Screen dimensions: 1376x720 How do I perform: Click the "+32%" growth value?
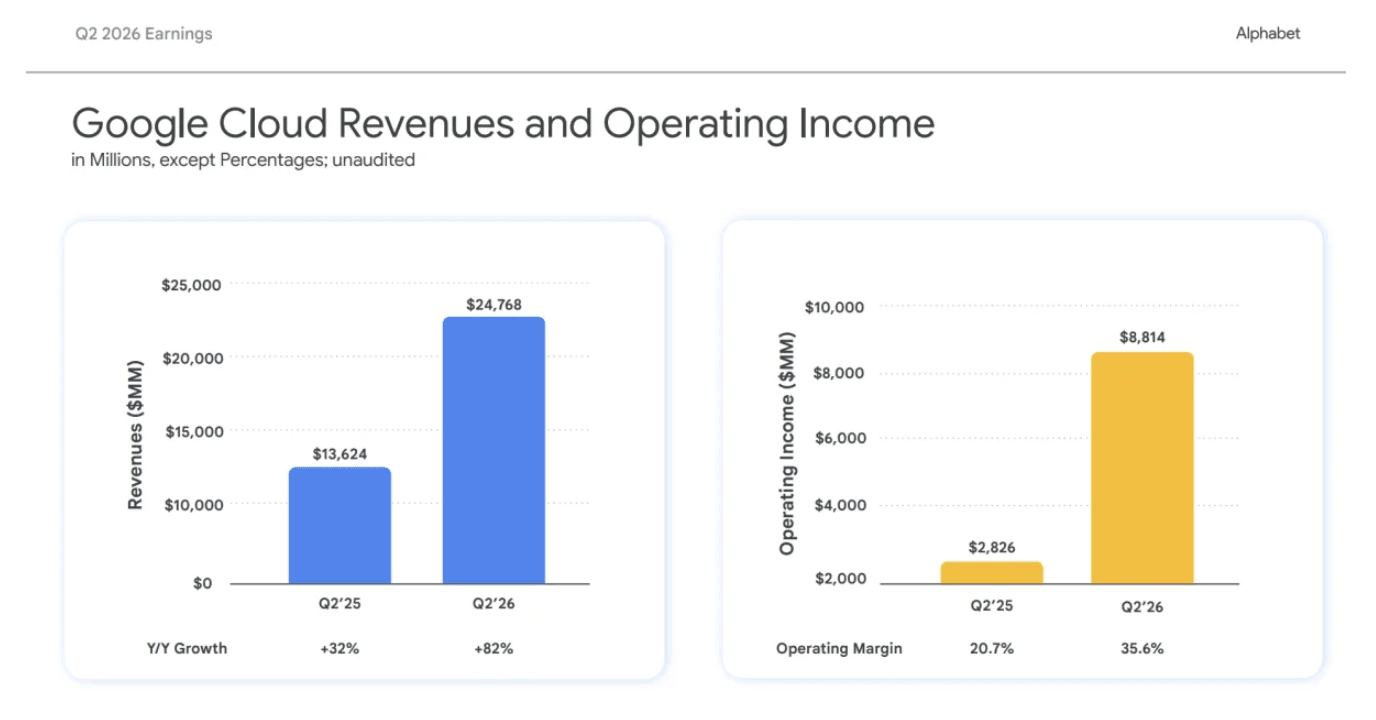coord(340,648)
